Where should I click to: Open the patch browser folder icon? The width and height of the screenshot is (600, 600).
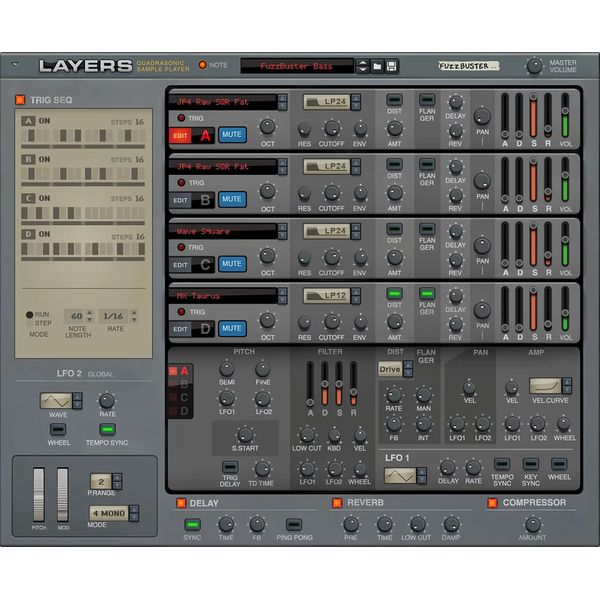click(377, 66)
